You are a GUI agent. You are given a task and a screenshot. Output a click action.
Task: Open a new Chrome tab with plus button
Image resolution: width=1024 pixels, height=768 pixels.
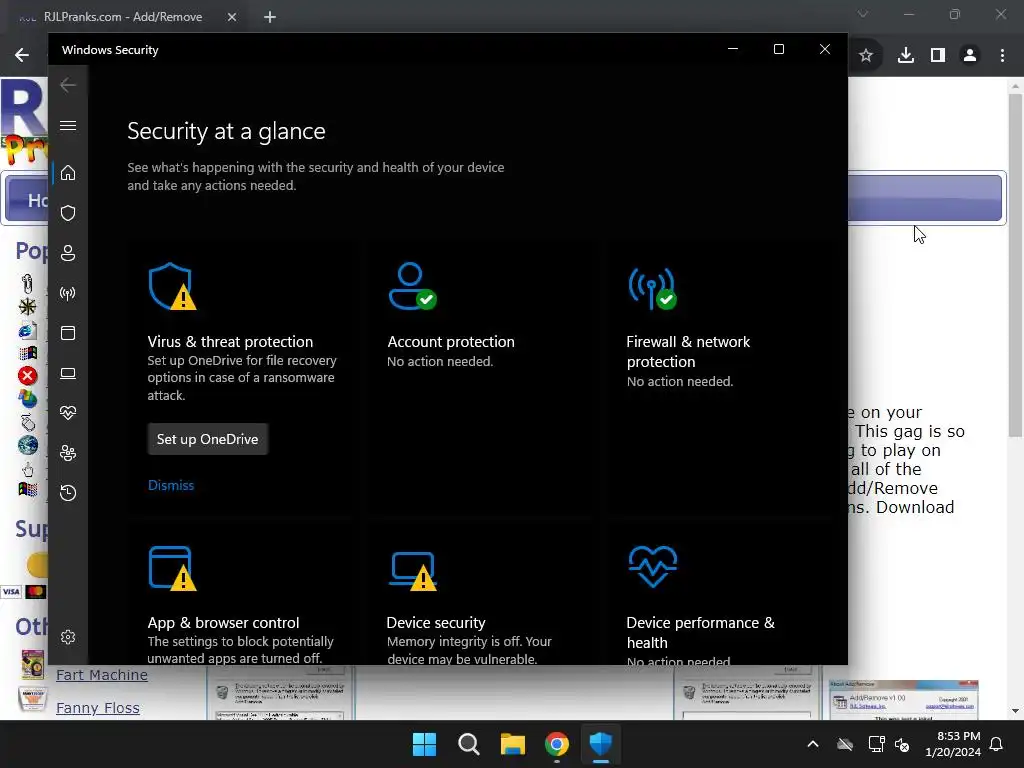(x=270, y=17)
